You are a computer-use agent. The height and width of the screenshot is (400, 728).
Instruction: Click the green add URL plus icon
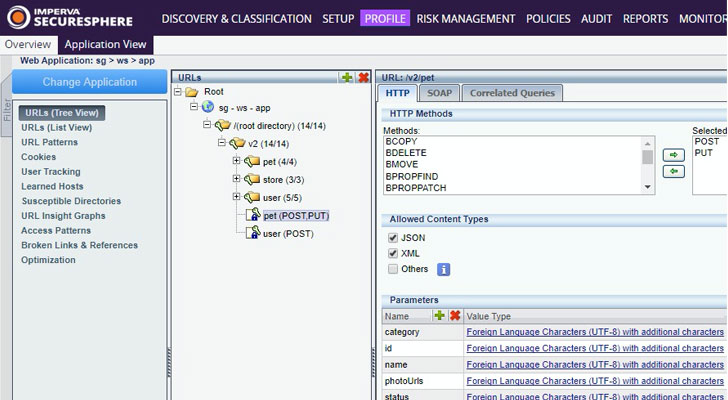tap(346, 77)
